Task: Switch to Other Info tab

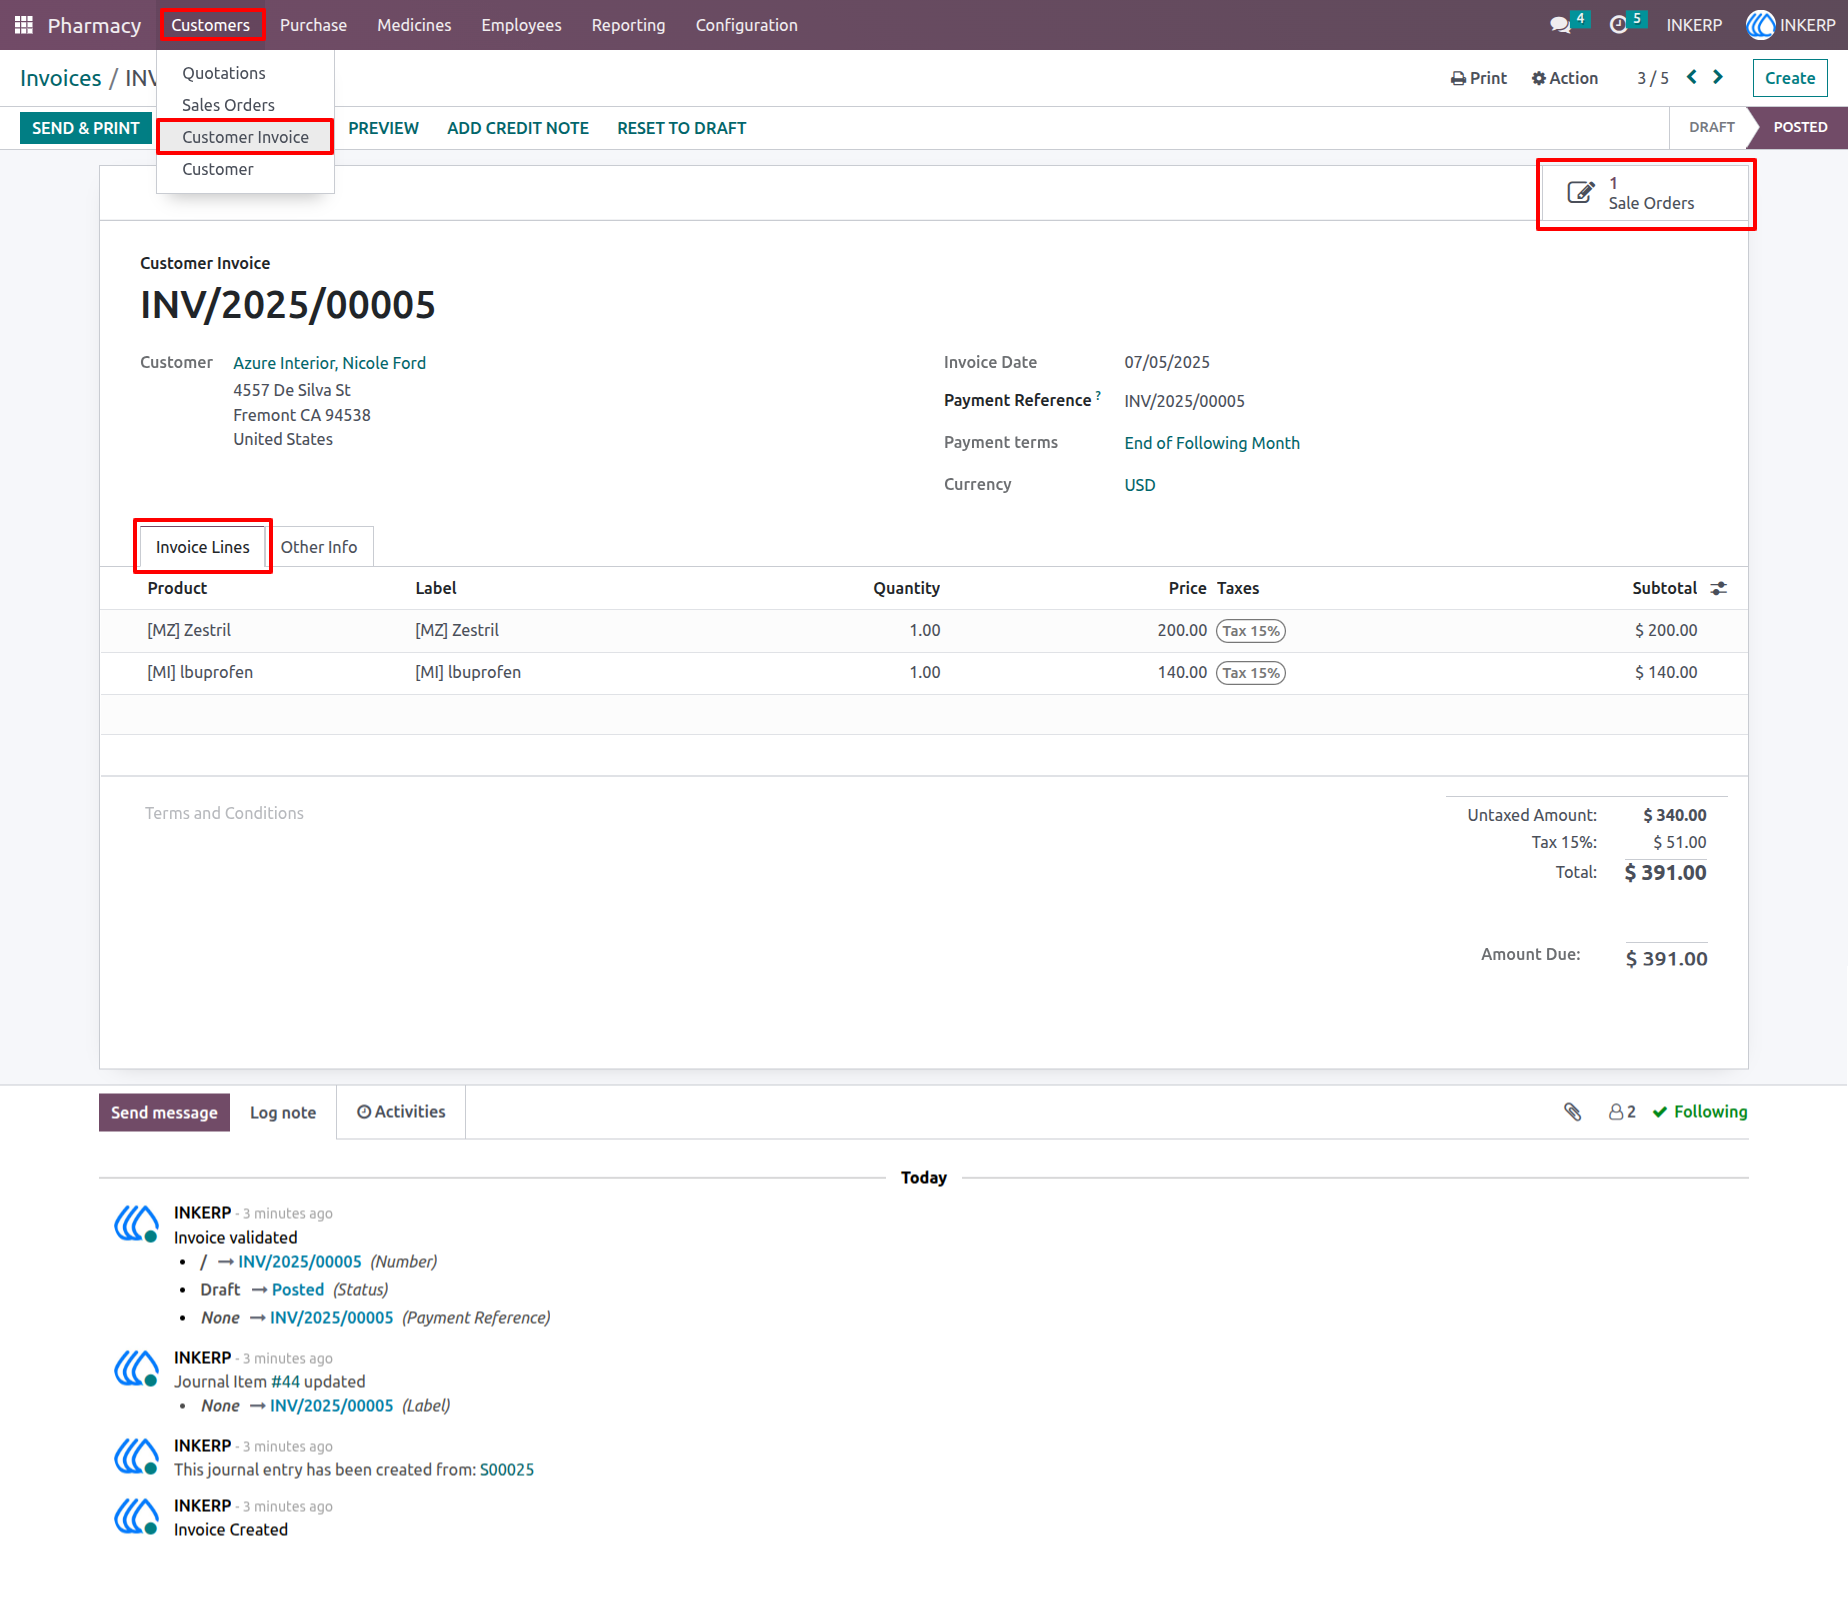Action: coord(319,547)
